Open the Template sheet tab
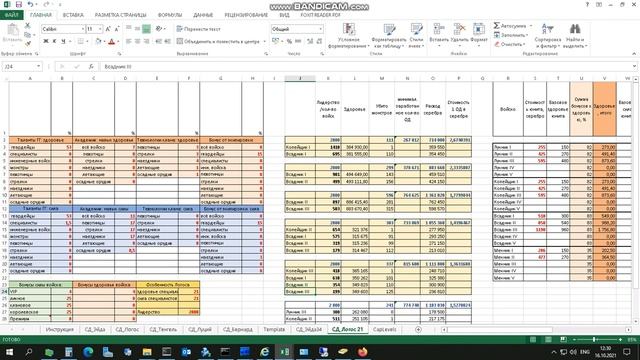This screenshot has width=640, height=360. (x=274, y=329)
